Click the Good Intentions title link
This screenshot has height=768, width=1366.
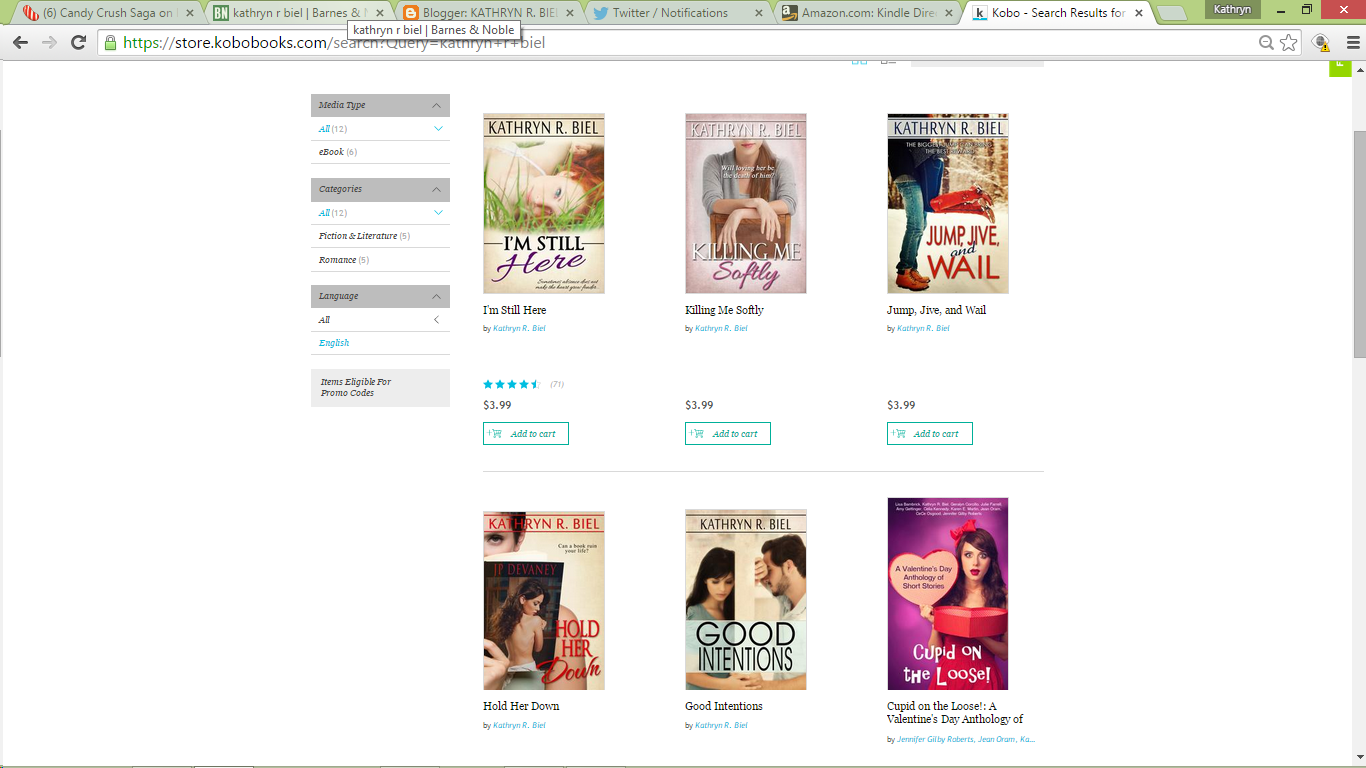[x=724, y=706]
